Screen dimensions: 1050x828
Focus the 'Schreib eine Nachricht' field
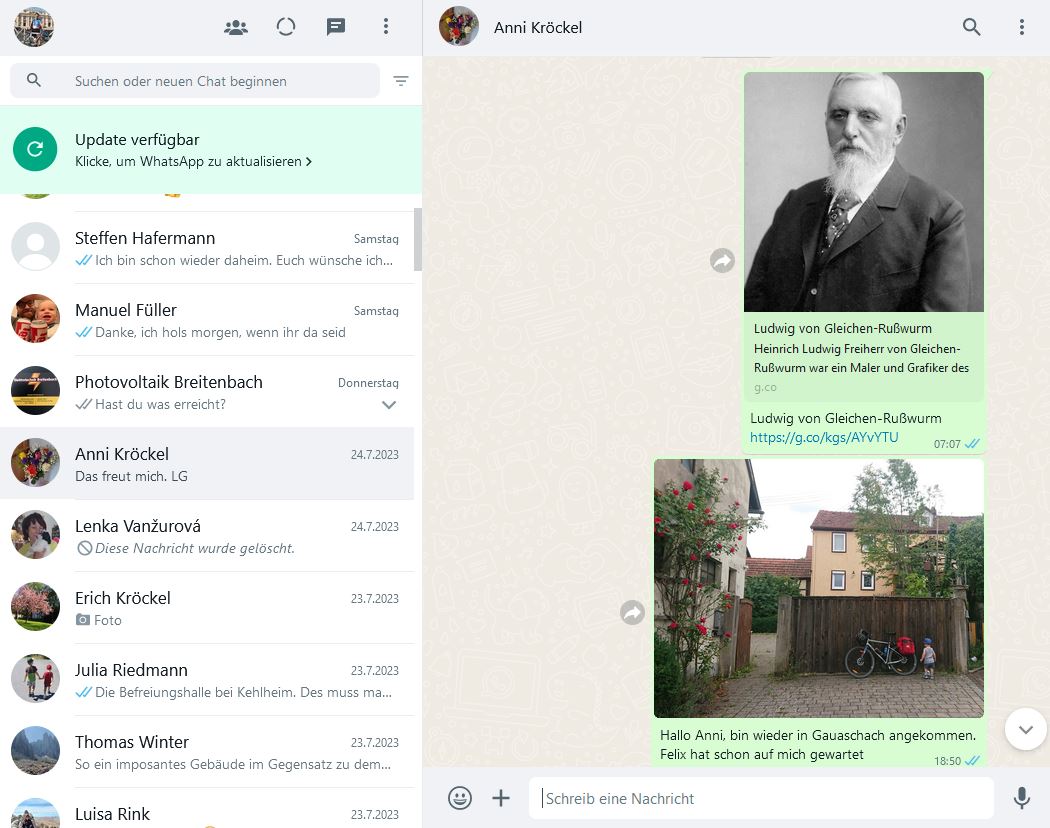(761, 799)
